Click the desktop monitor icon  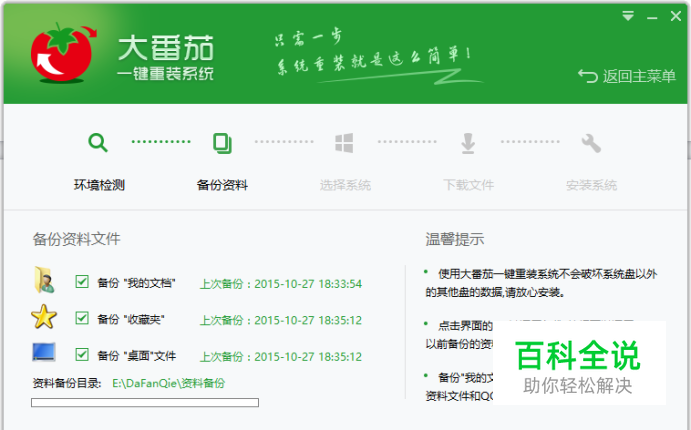[44, 352]
